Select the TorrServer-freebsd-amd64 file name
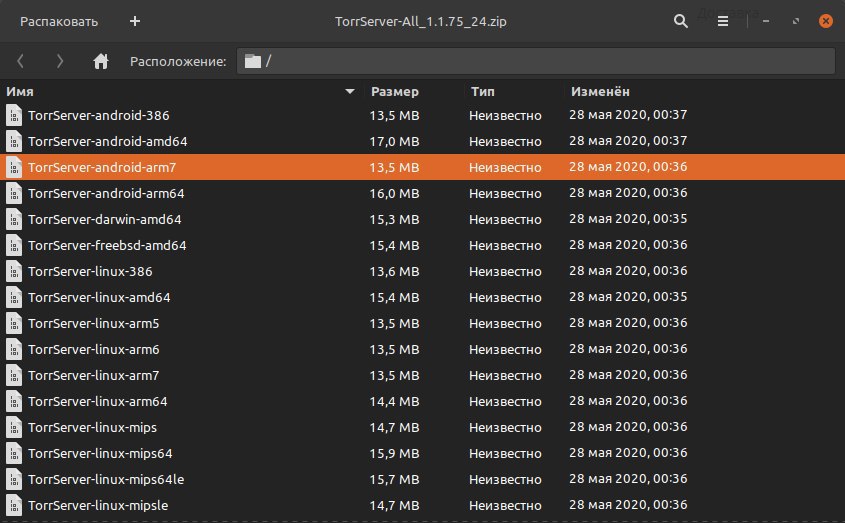This screenshot has height=523, width=845. click(x=107, y=245)
